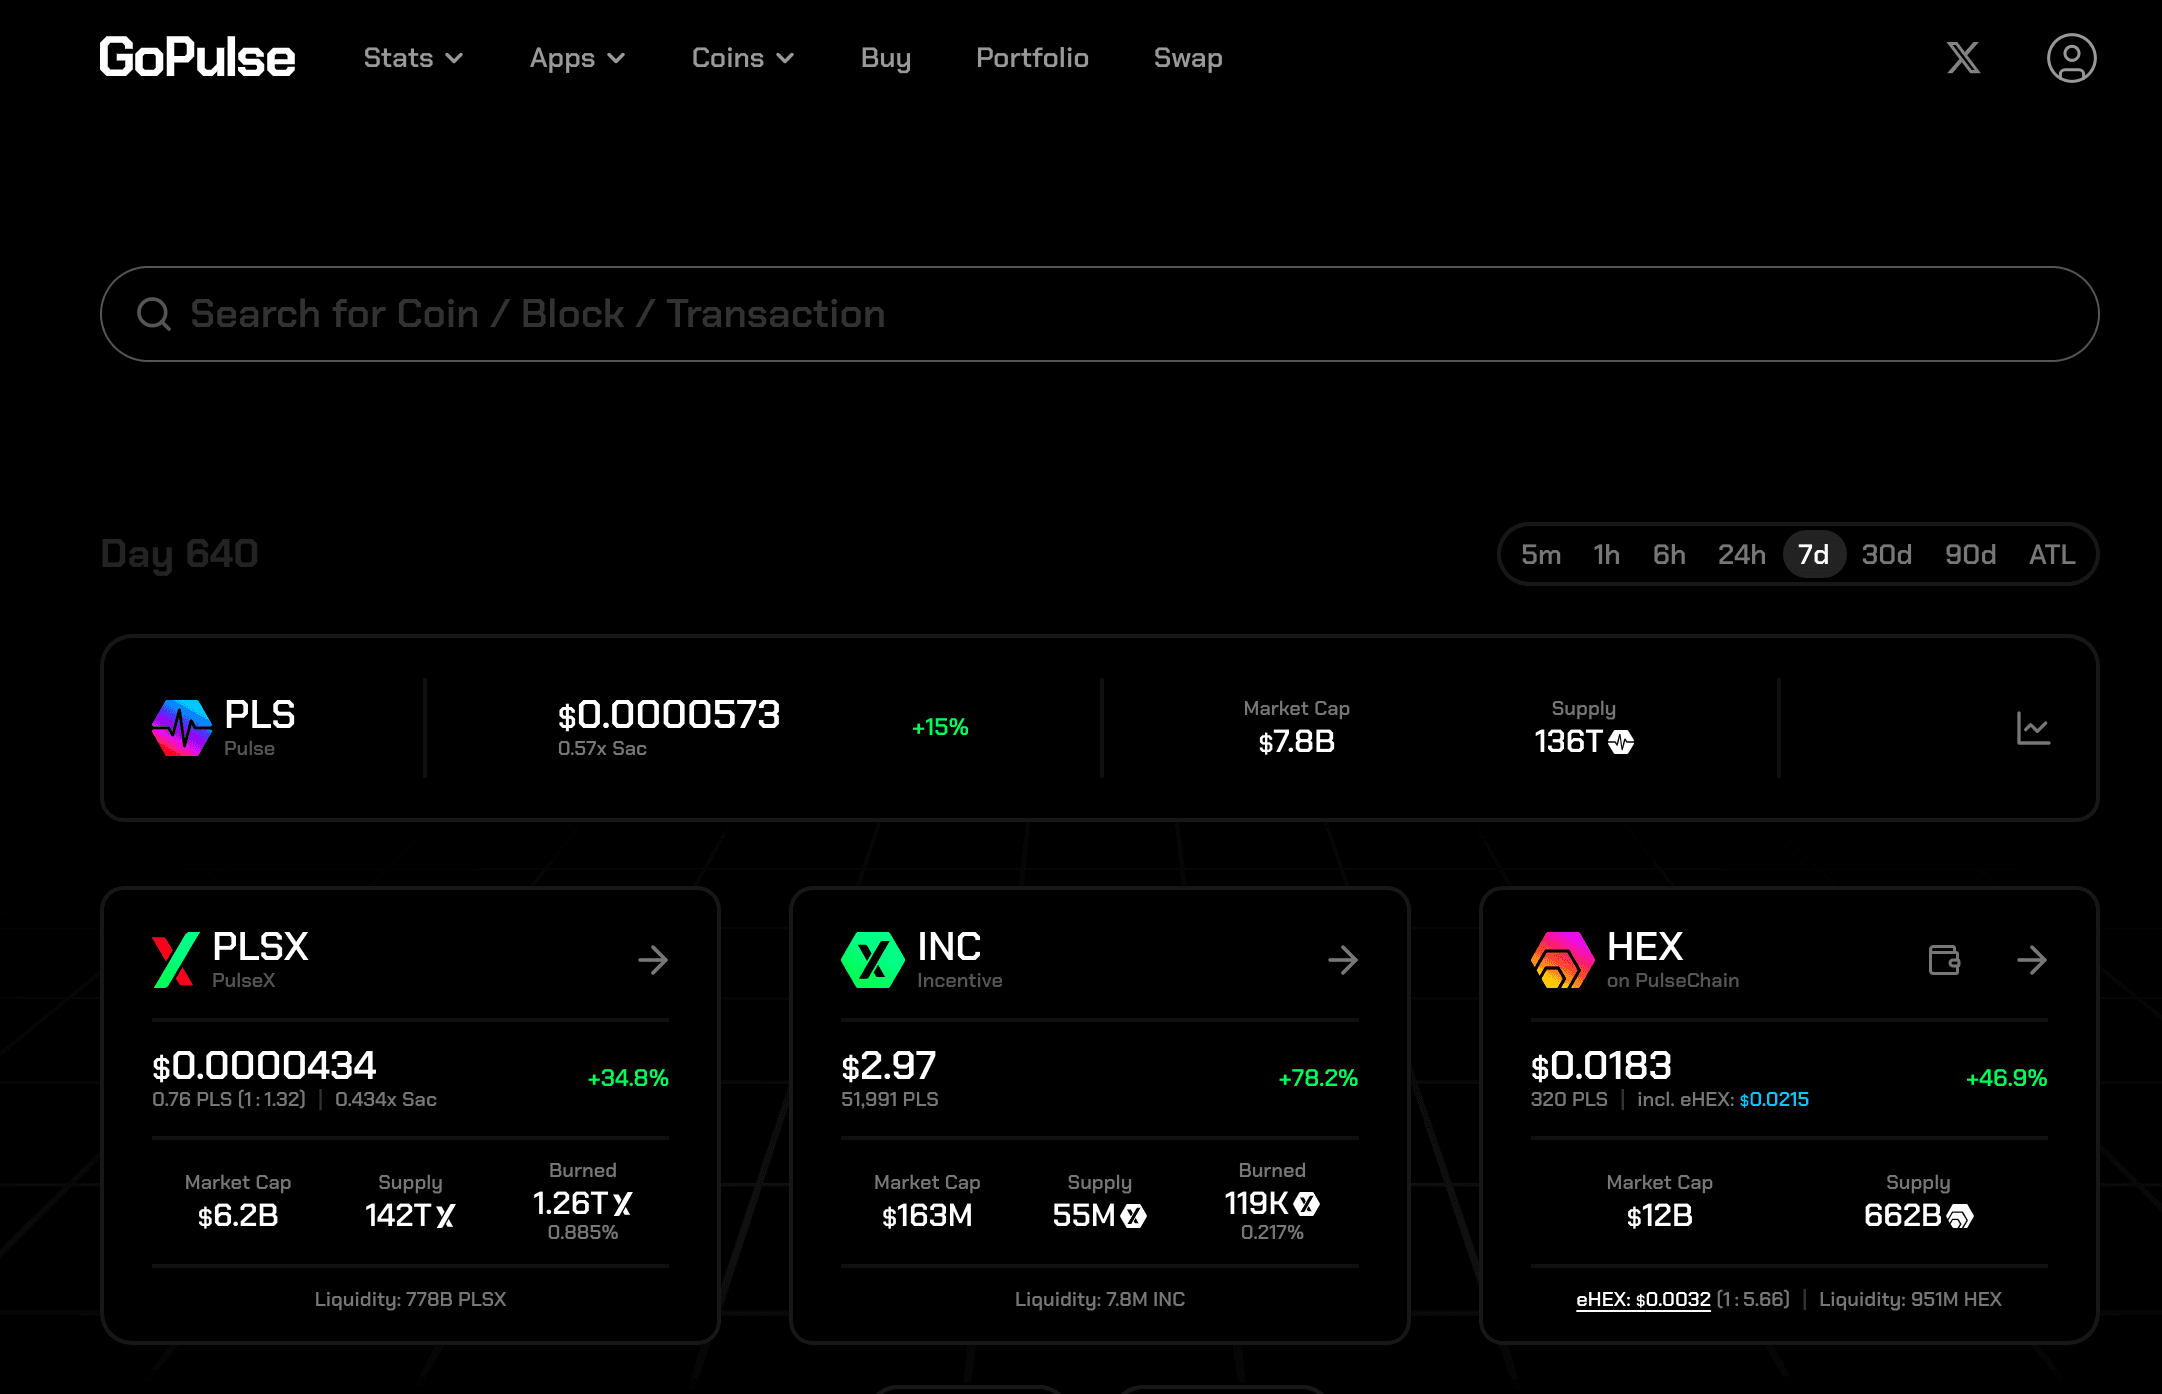Click the HEX wallet icon
This screenshot has width=2162, height=1394.
1944,960
